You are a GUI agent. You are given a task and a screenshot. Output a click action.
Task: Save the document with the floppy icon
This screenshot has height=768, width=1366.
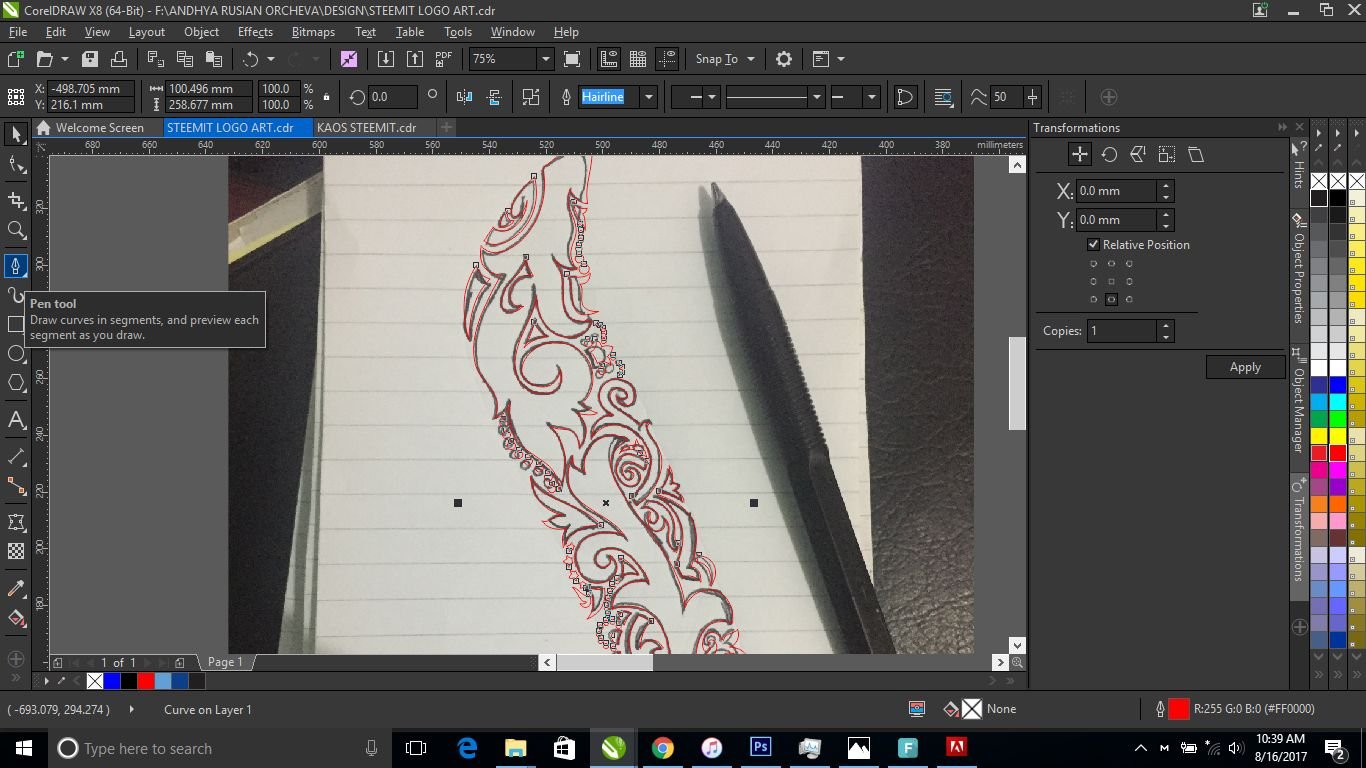pyautogui.click(x=90, y=59)
